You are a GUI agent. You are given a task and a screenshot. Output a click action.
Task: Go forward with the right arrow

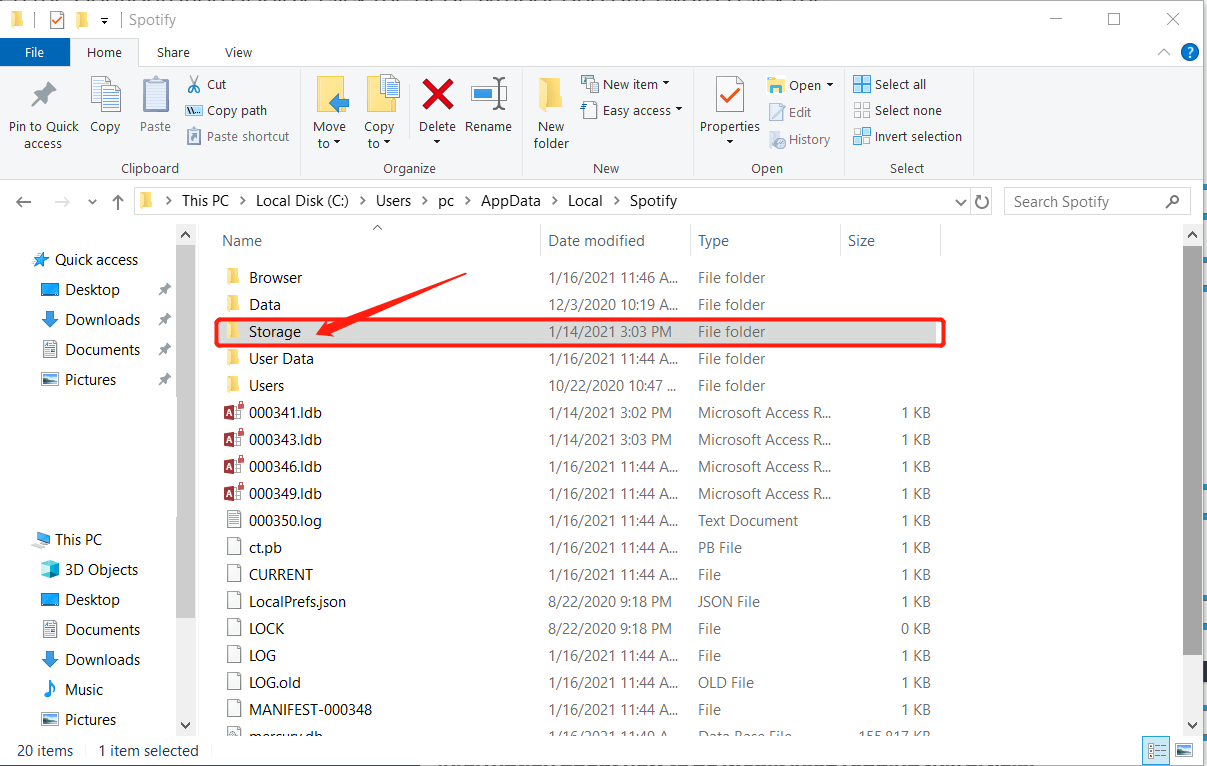click(61, 202)
